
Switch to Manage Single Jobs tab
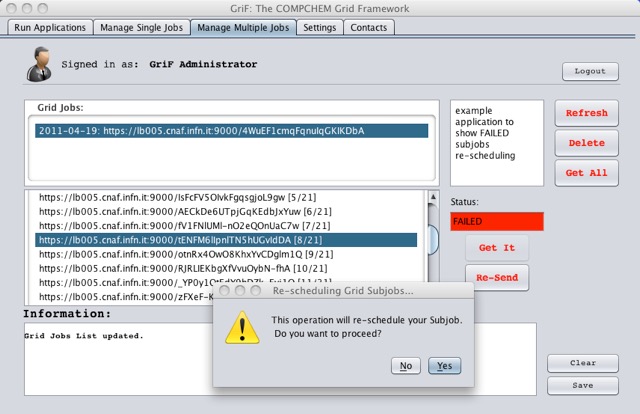142,27
